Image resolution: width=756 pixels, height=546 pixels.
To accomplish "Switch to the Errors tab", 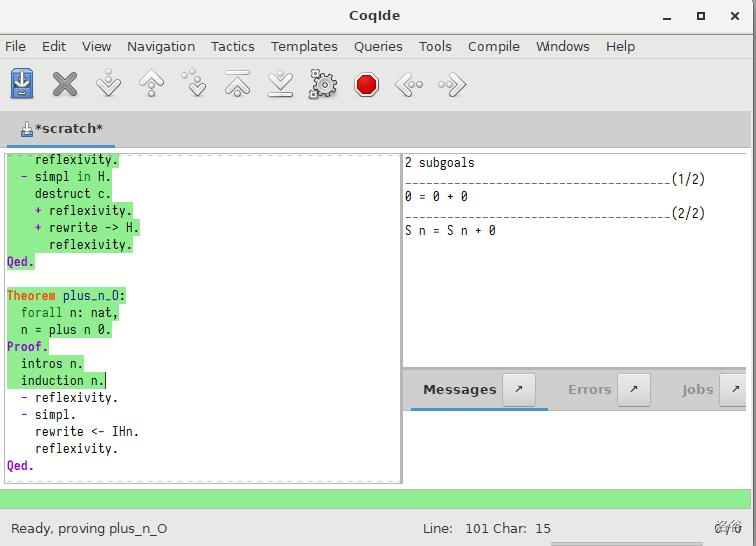I will [589, 390].
